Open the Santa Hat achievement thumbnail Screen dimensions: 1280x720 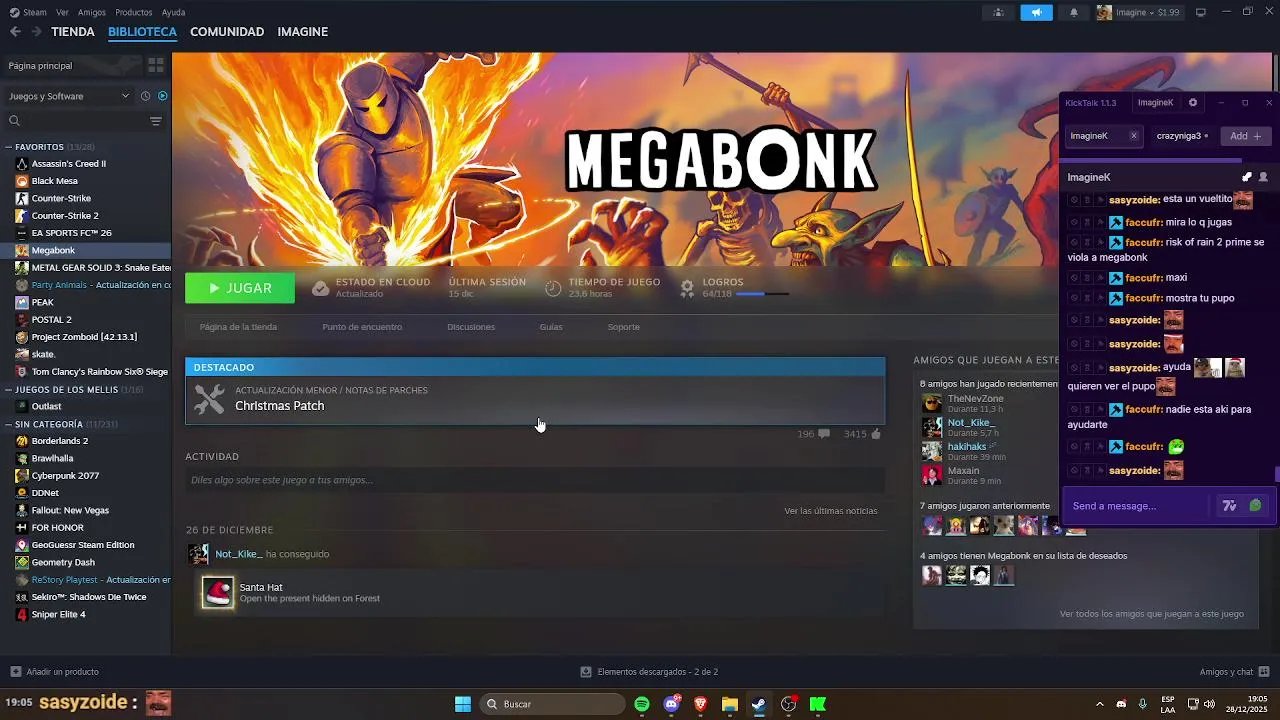pos(217,593)
